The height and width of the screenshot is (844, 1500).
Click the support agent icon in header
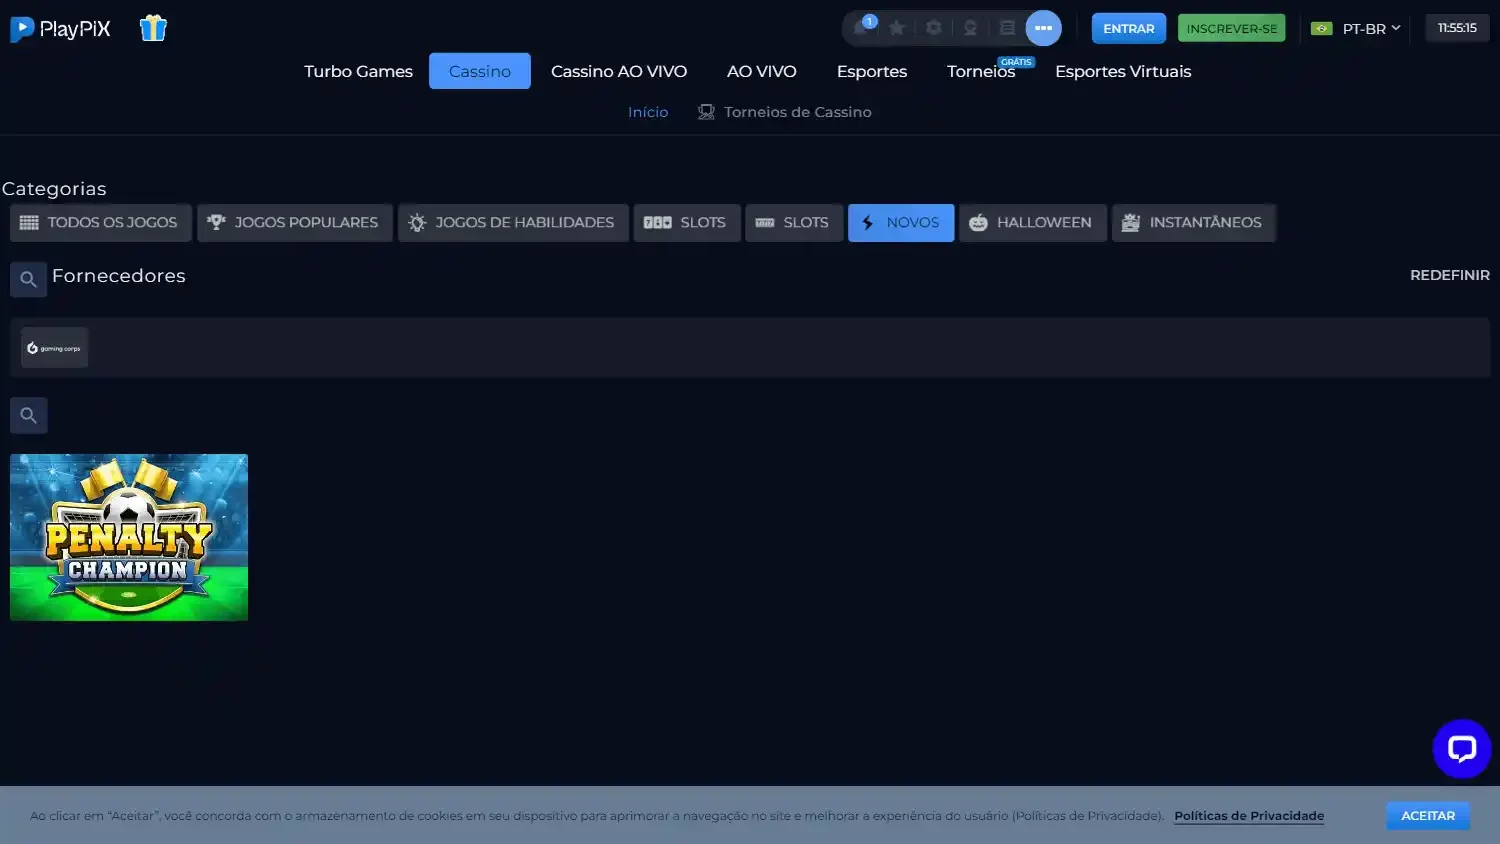point(970,28)
